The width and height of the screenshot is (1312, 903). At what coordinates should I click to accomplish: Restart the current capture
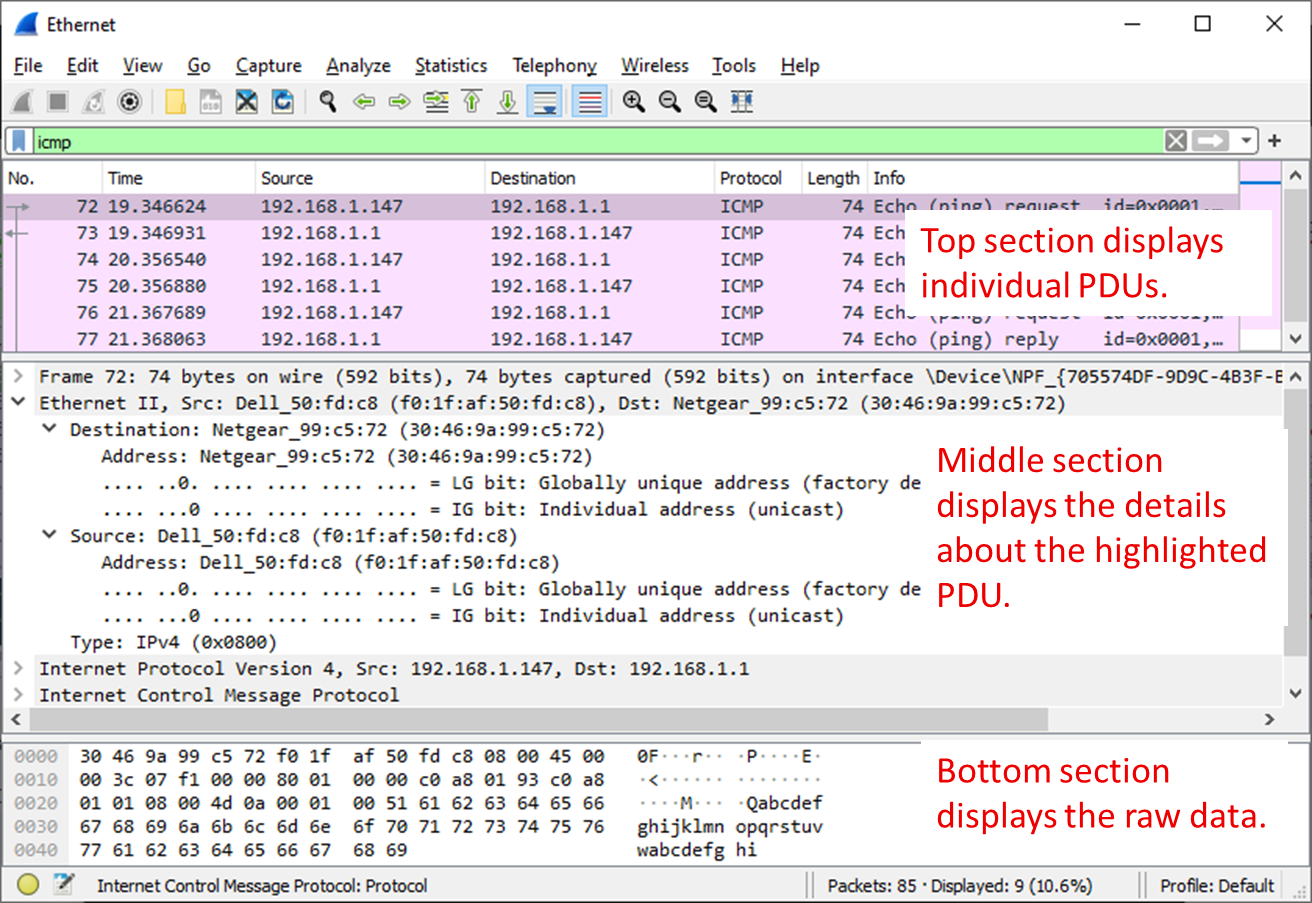[93, 101]
